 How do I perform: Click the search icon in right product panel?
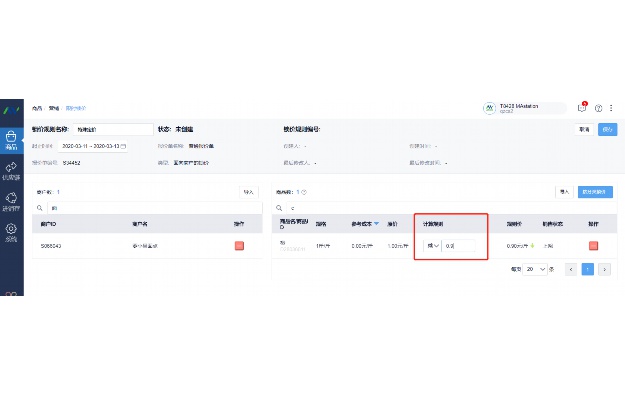pos(279,208)
